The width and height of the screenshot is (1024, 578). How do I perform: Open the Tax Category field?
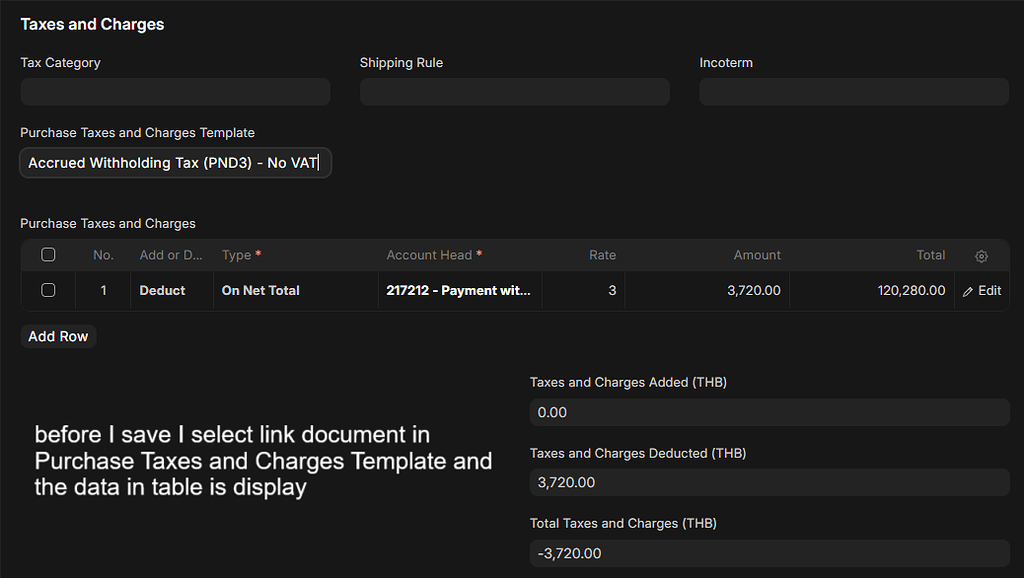(x=175, y=92)
